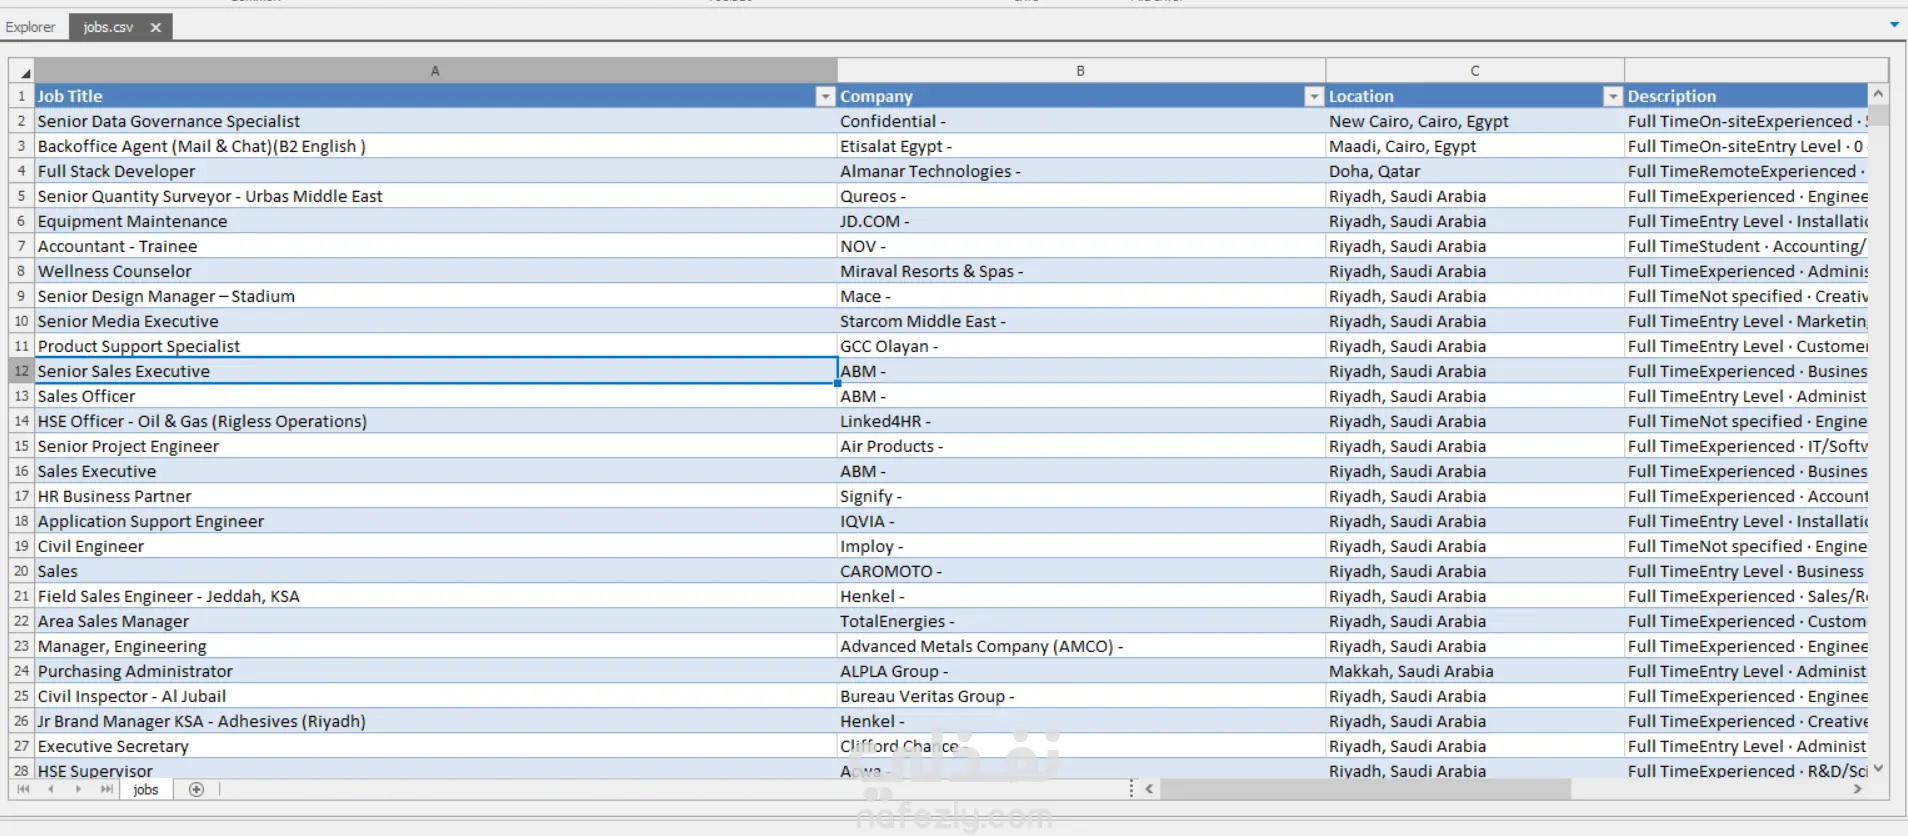Select column C header
The height and width of the screenshot is (836, 1908).
click(1475, 71)
